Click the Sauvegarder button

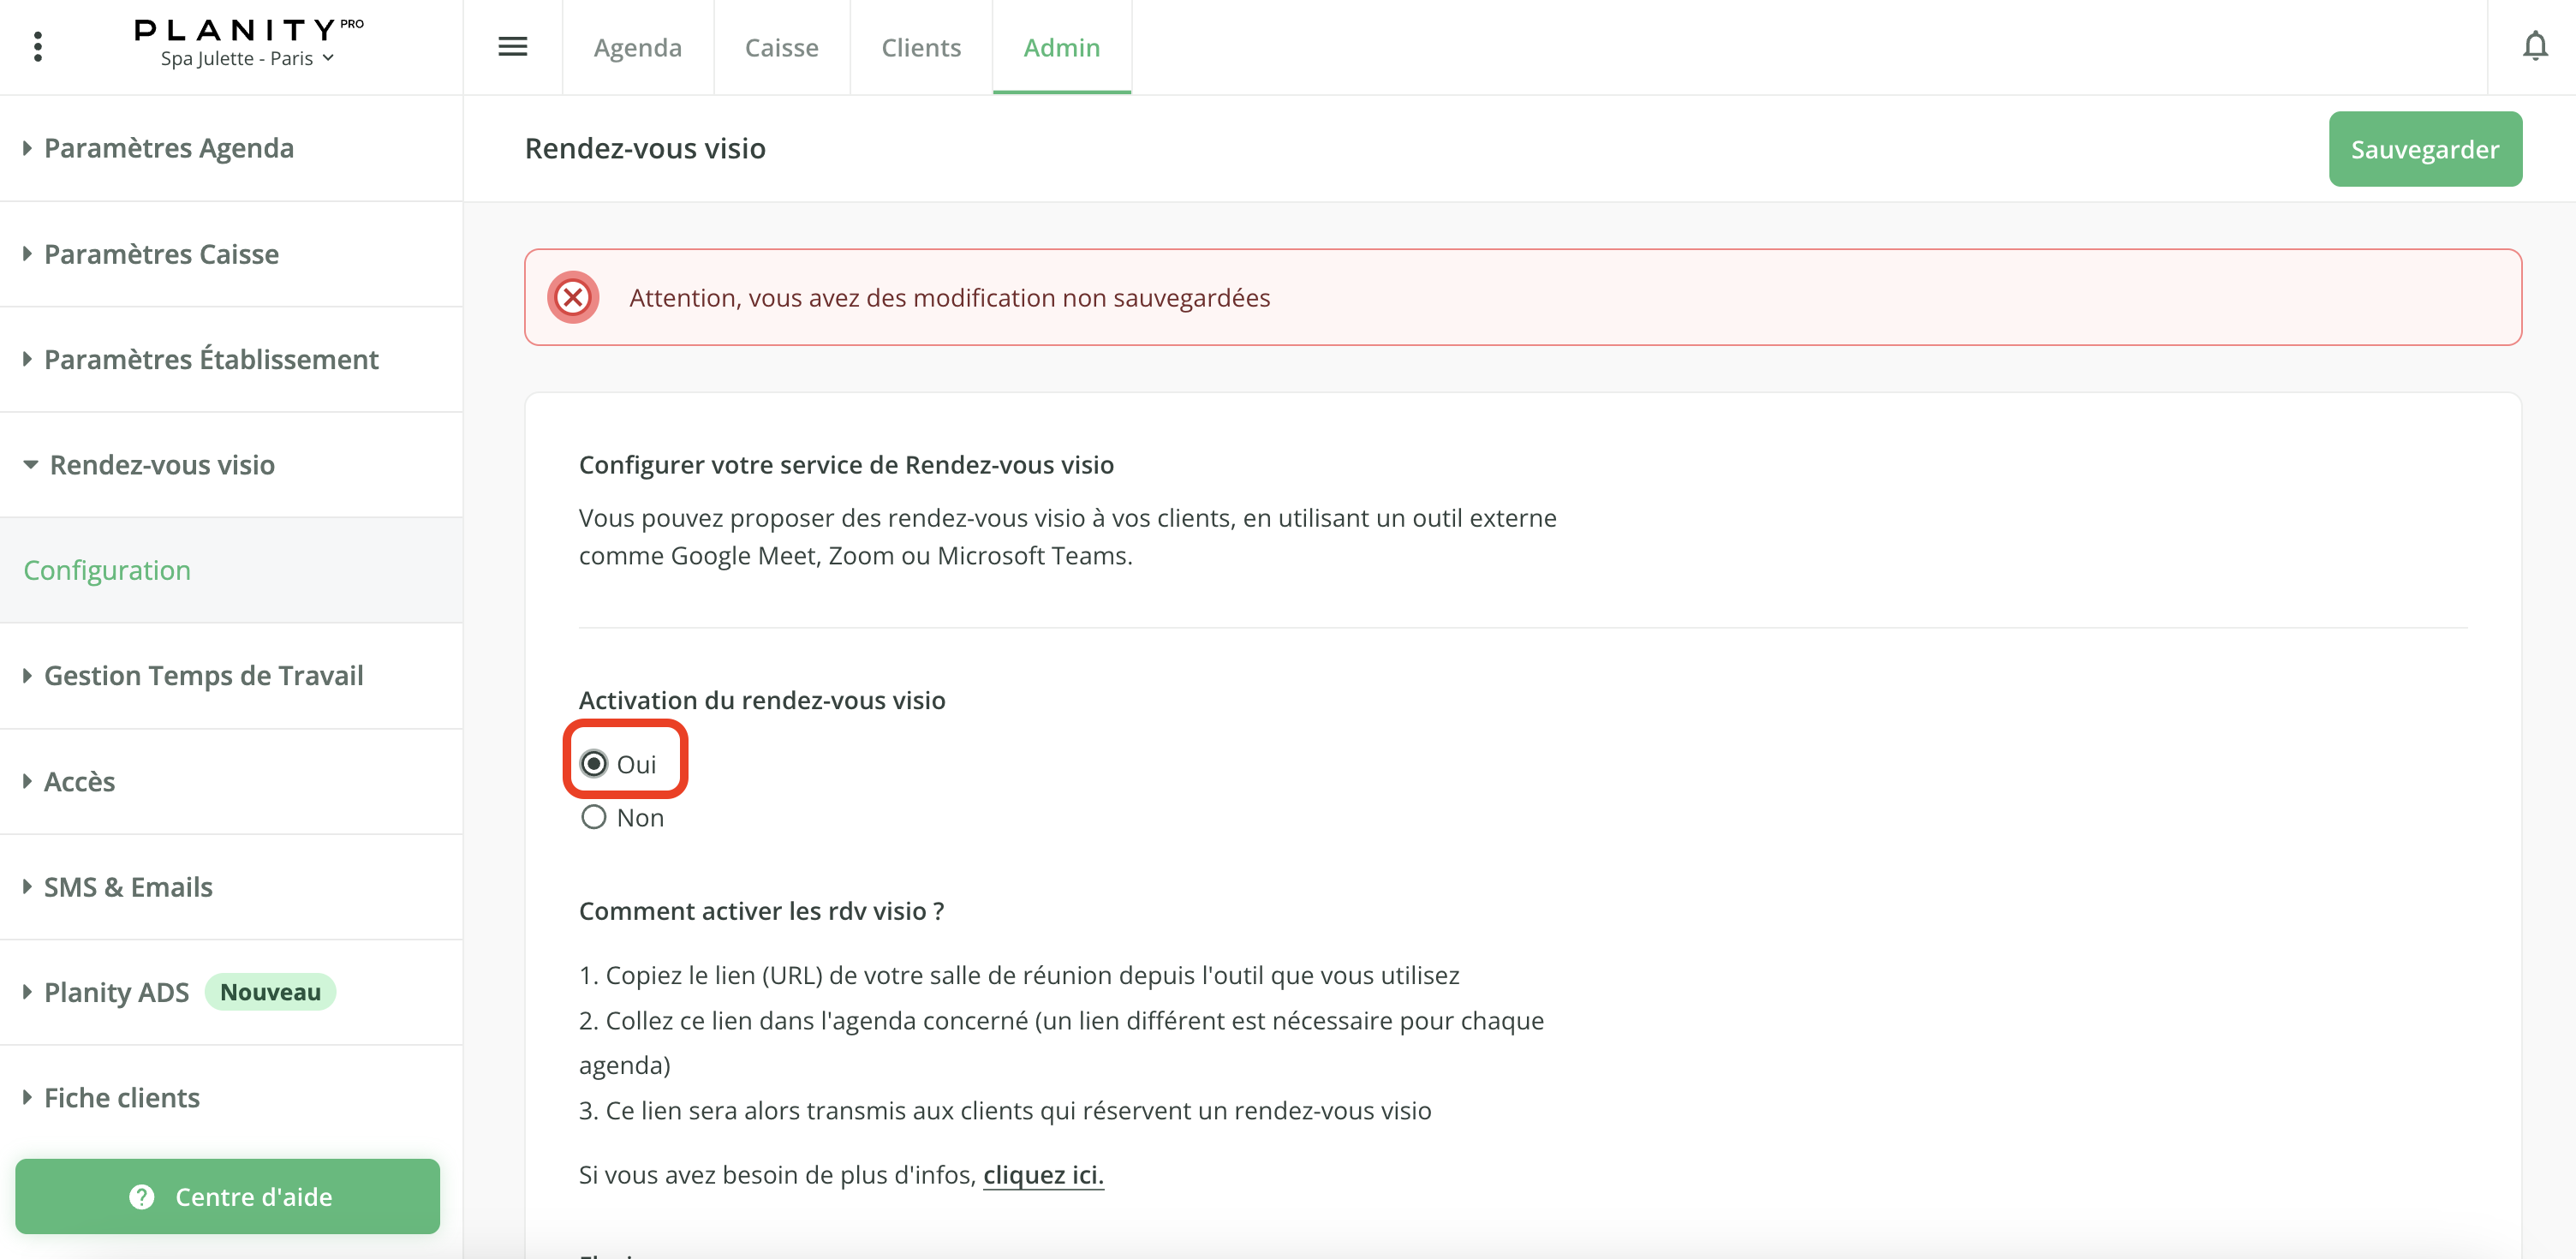tap(2424, 149)
